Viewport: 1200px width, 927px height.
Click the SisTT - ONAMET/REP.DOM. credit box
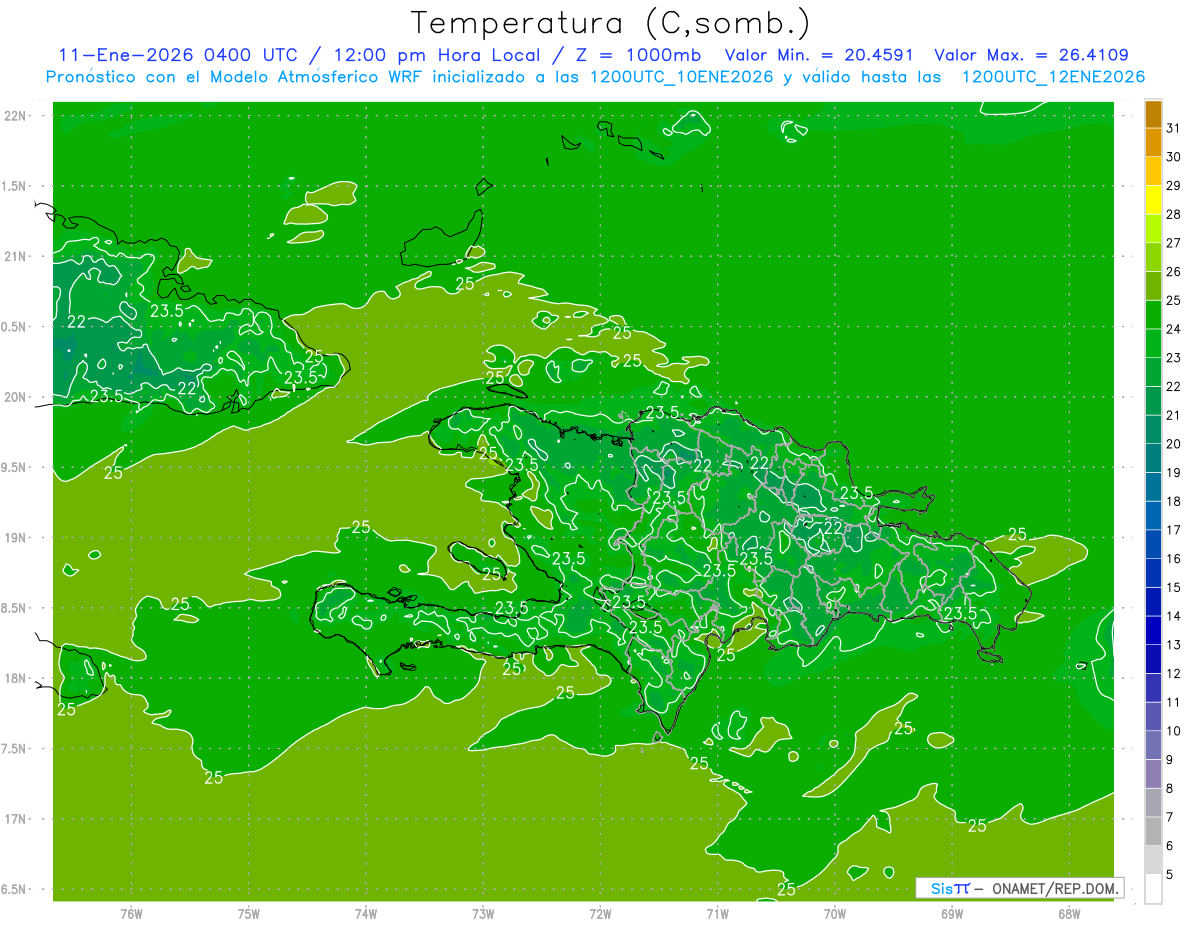[1019, 888]
